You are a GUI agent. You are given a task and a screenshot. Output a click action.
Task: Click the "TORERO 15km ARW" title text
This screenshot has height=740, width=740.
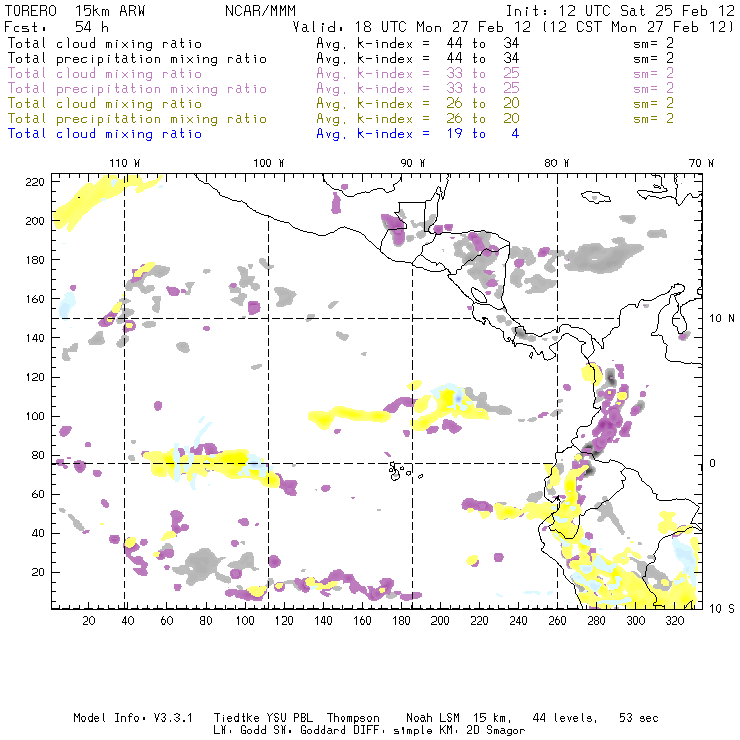(75, 11)
